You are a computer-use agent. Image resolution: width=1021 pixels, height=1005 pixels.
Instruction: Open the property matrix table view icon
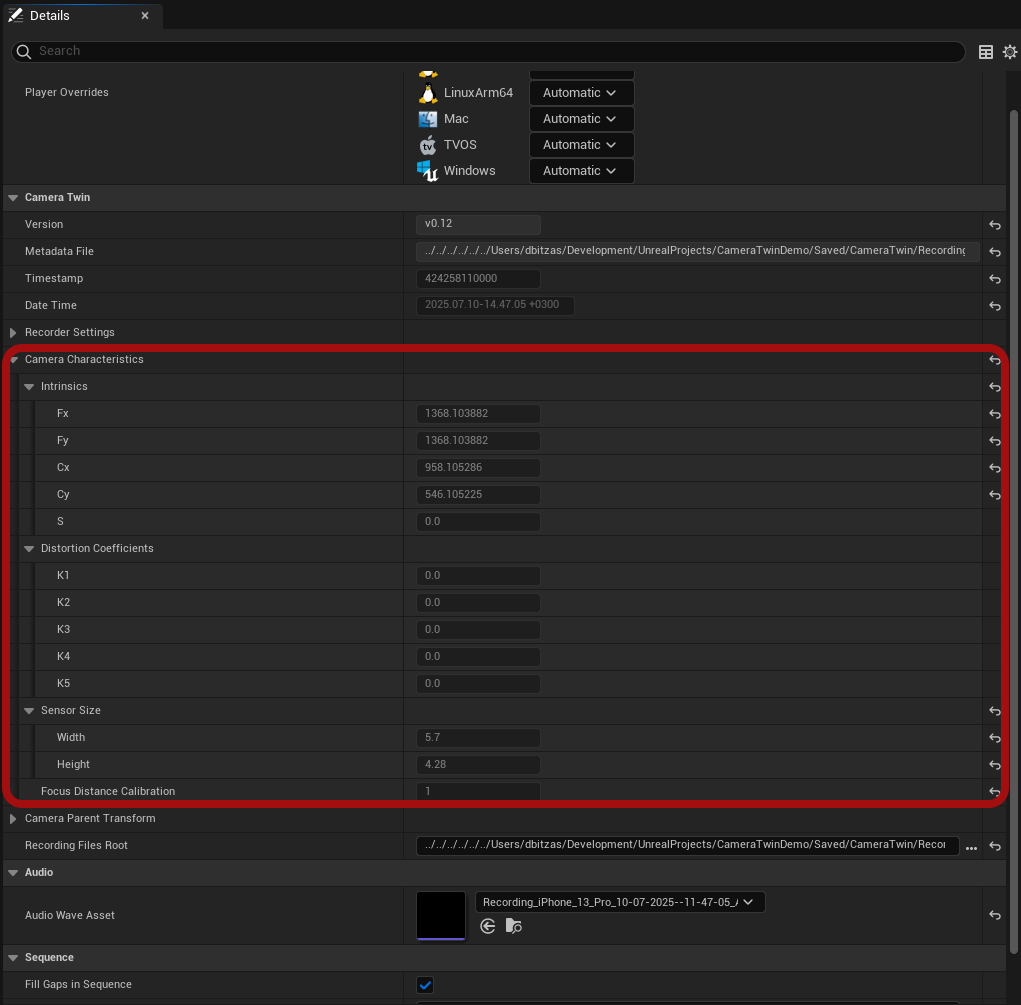click(986, 52)
